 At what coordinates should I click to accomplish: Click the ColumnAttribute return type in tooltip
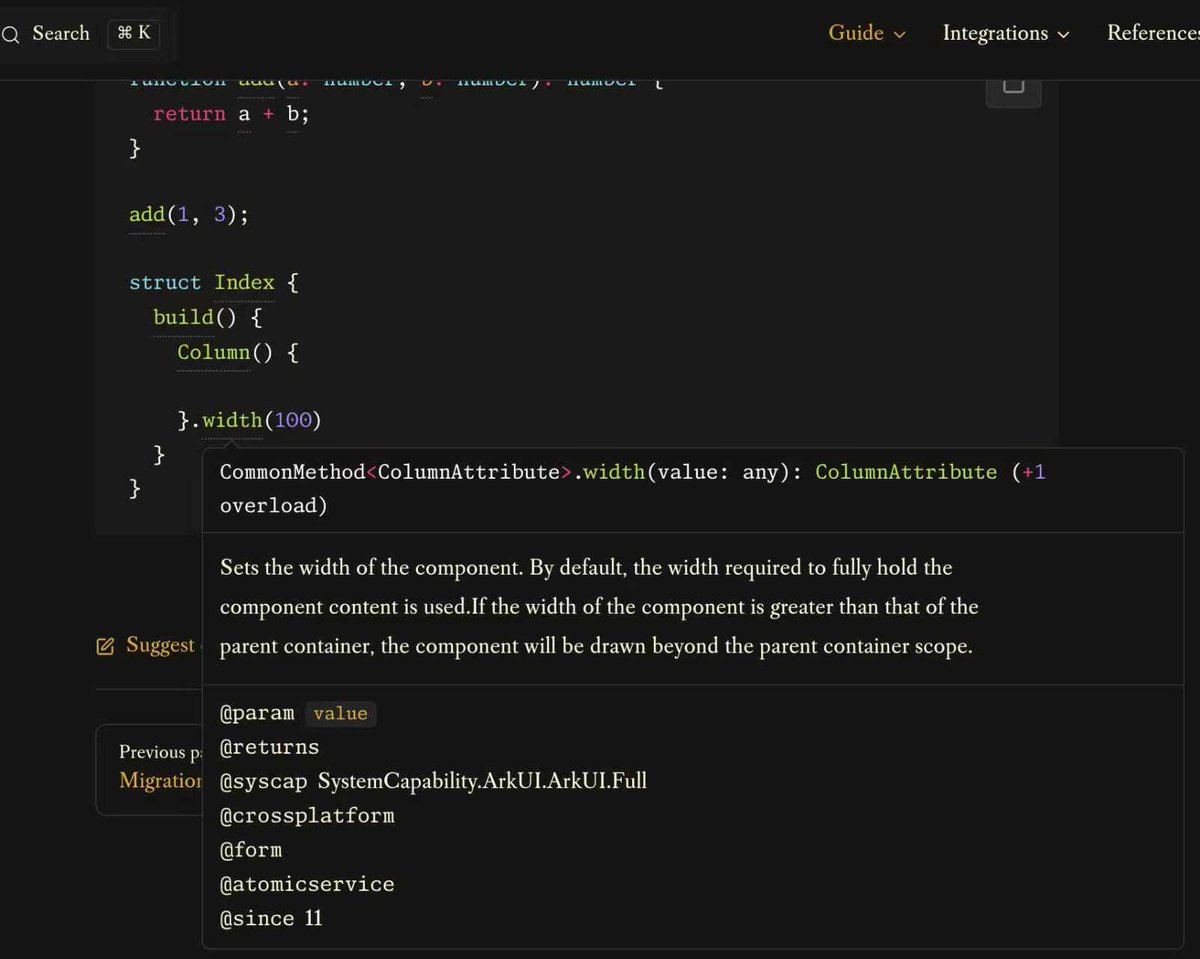pyautogui.click(x=906, y=472)
